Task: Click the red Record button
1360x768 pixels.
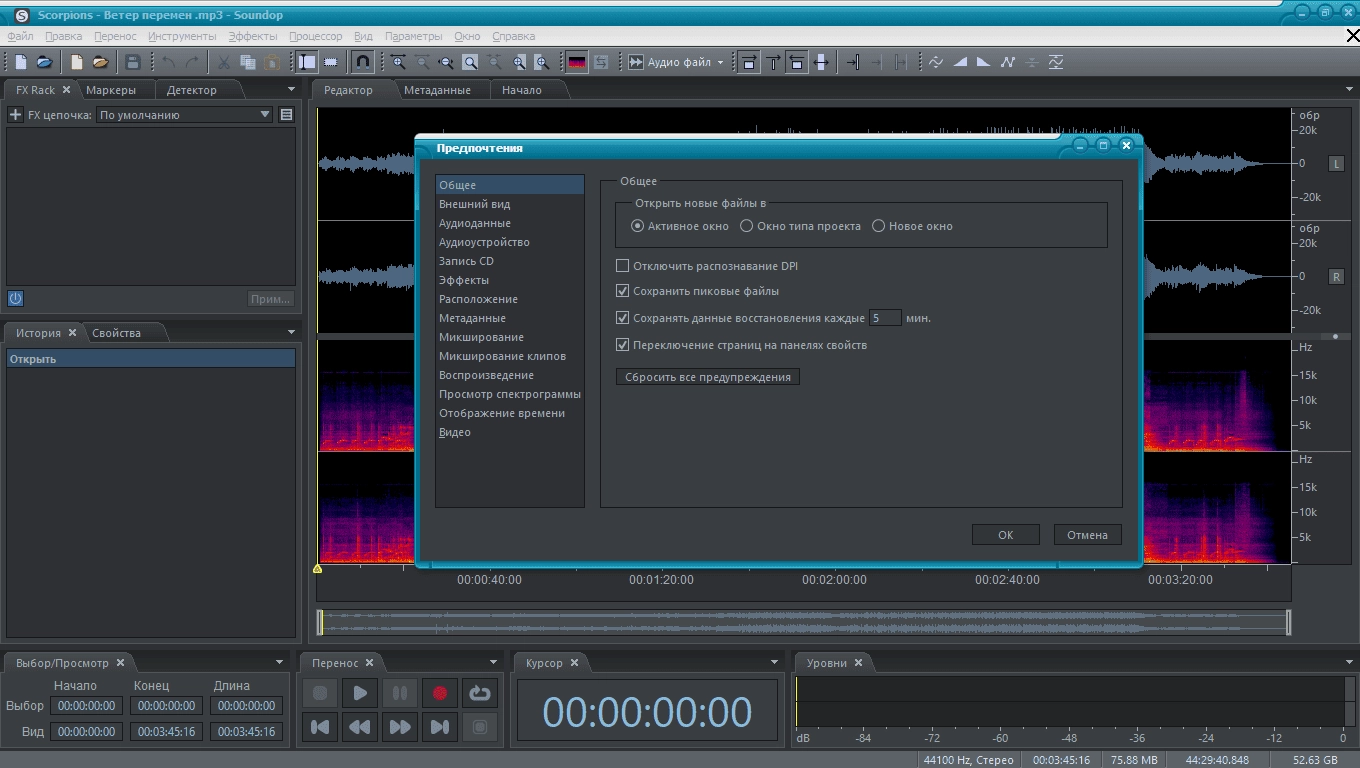Action: (440, 693)
